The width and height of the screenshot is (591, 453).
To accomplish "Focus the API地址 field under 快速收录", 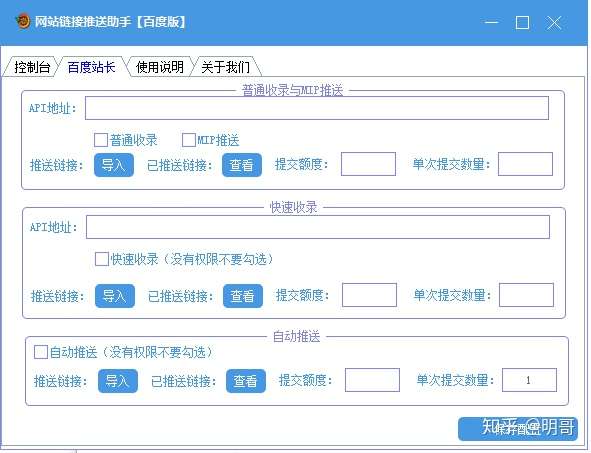I will tap(318, 227).
